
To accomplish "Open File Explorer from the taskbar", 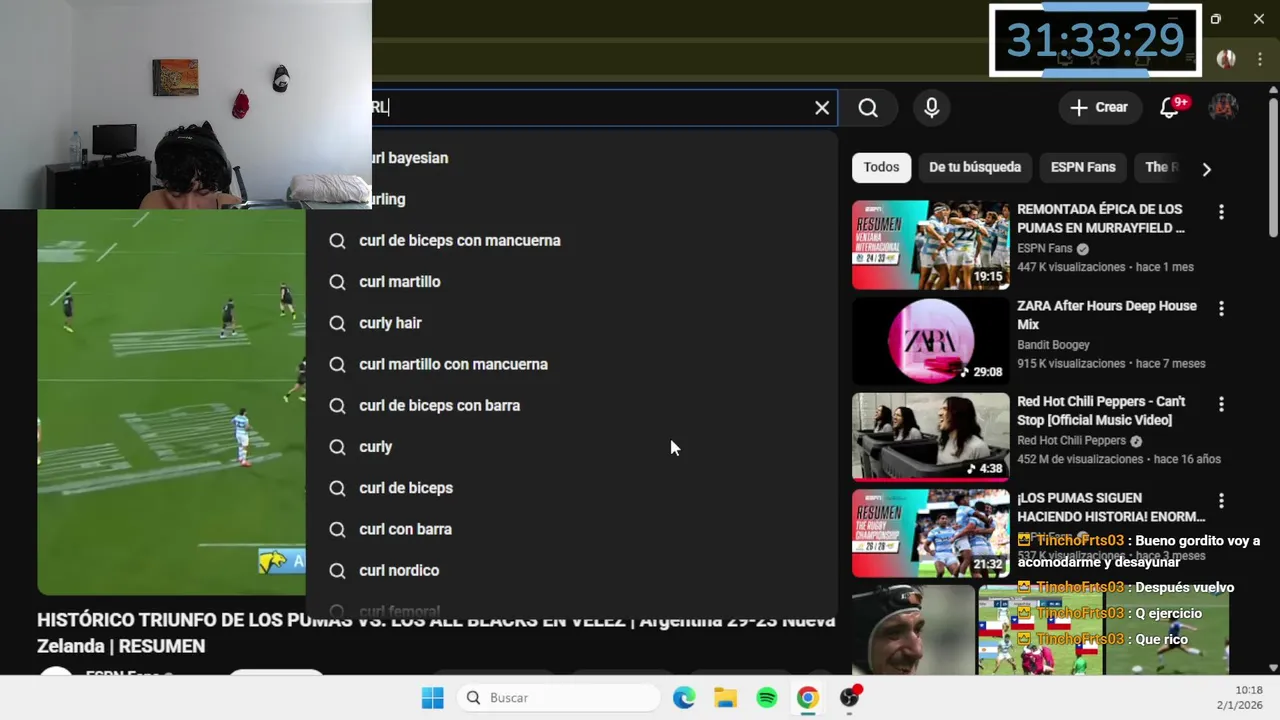I will [x=725, y=698].
